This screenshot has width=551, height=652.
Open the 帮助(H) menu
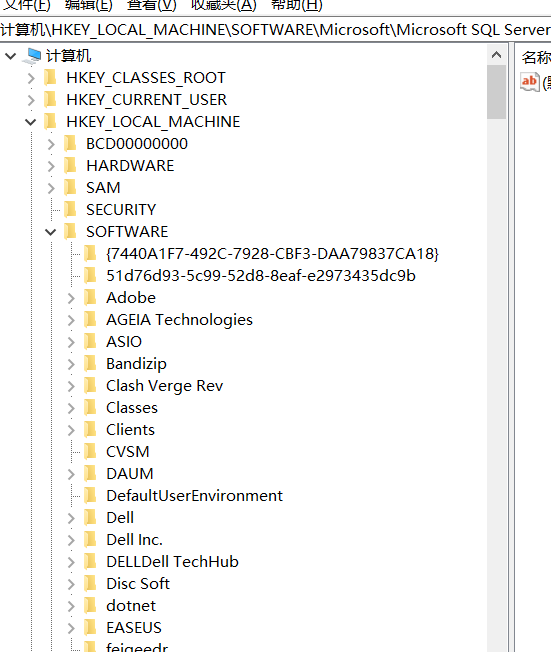(297, 5)
